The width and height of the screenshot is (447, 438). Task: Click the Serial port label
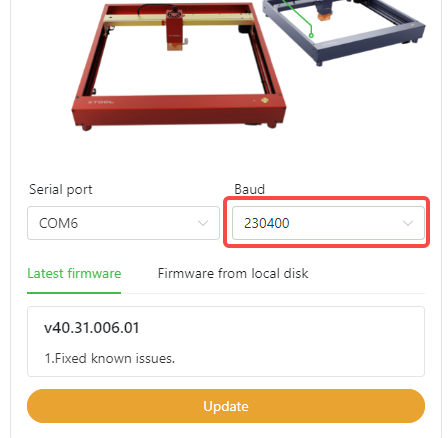pyautogui.click(x=61, y=190)
